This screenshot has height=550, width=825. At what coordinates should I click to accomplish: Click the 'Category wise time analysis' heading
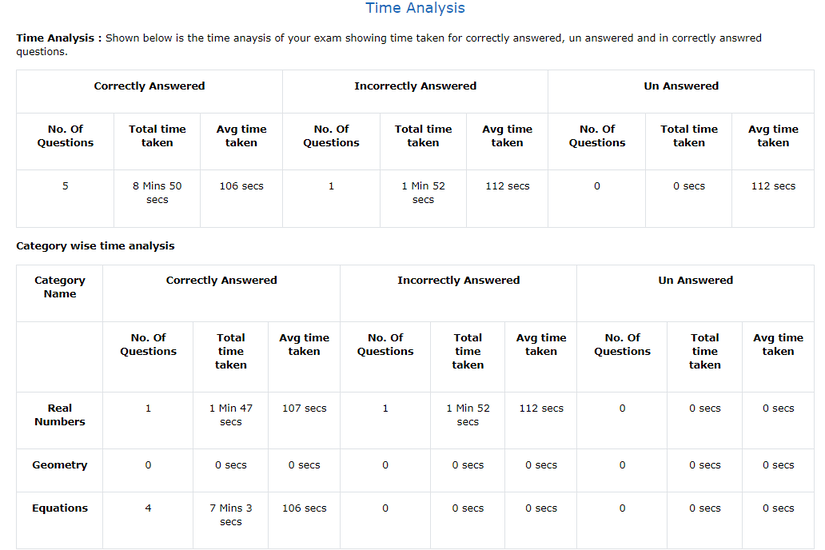point(95,246)
